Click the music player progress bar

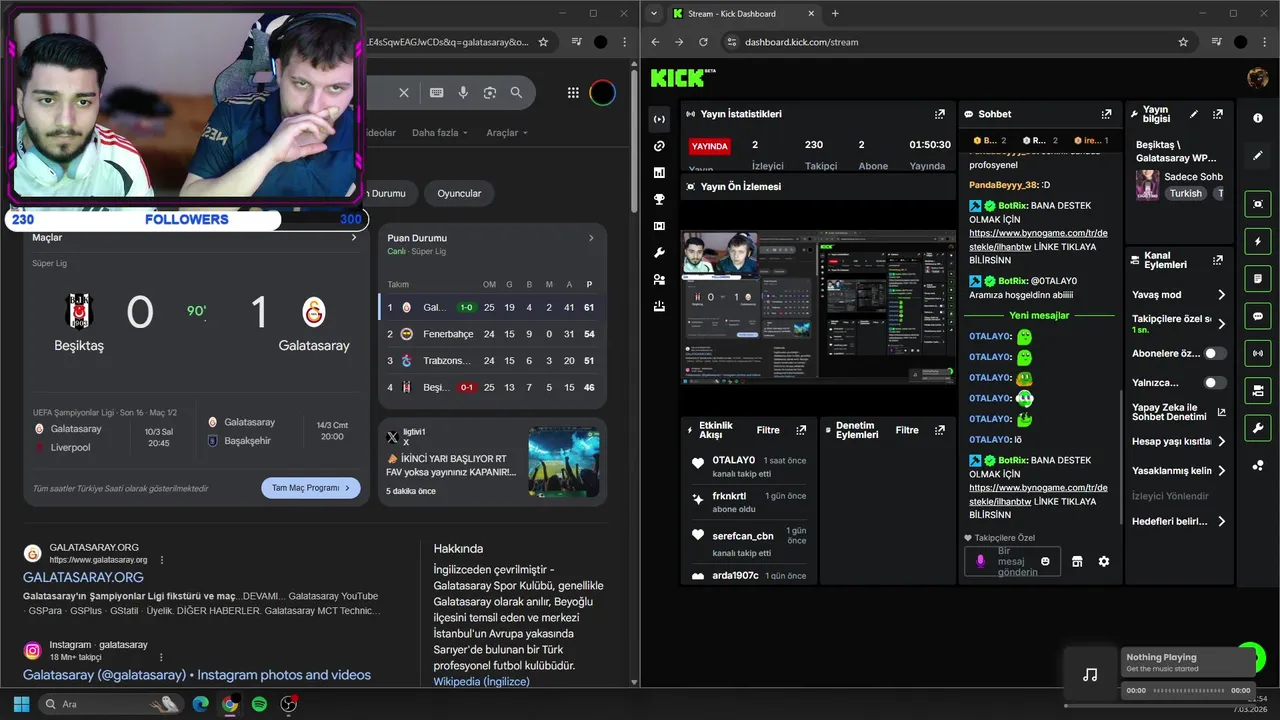pyautogui.click(x=1188, y=691)
